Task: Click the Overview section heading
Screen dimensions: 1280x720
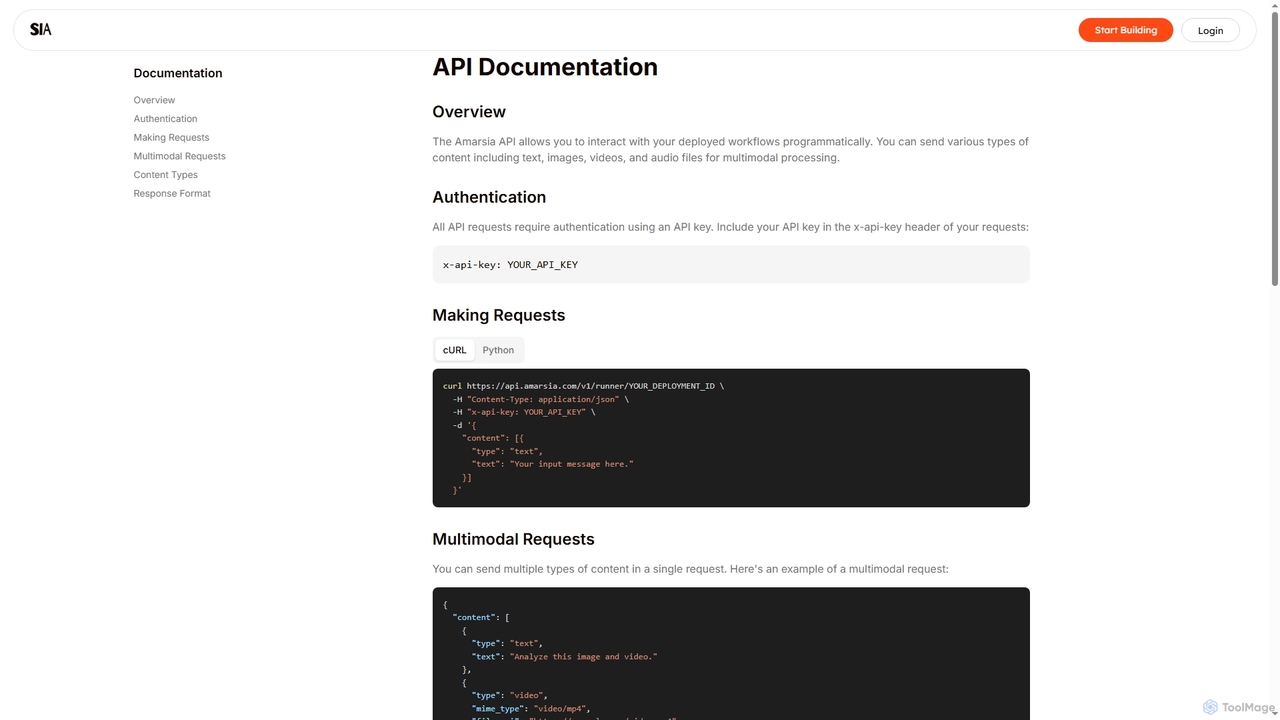Action: [469, 112]
